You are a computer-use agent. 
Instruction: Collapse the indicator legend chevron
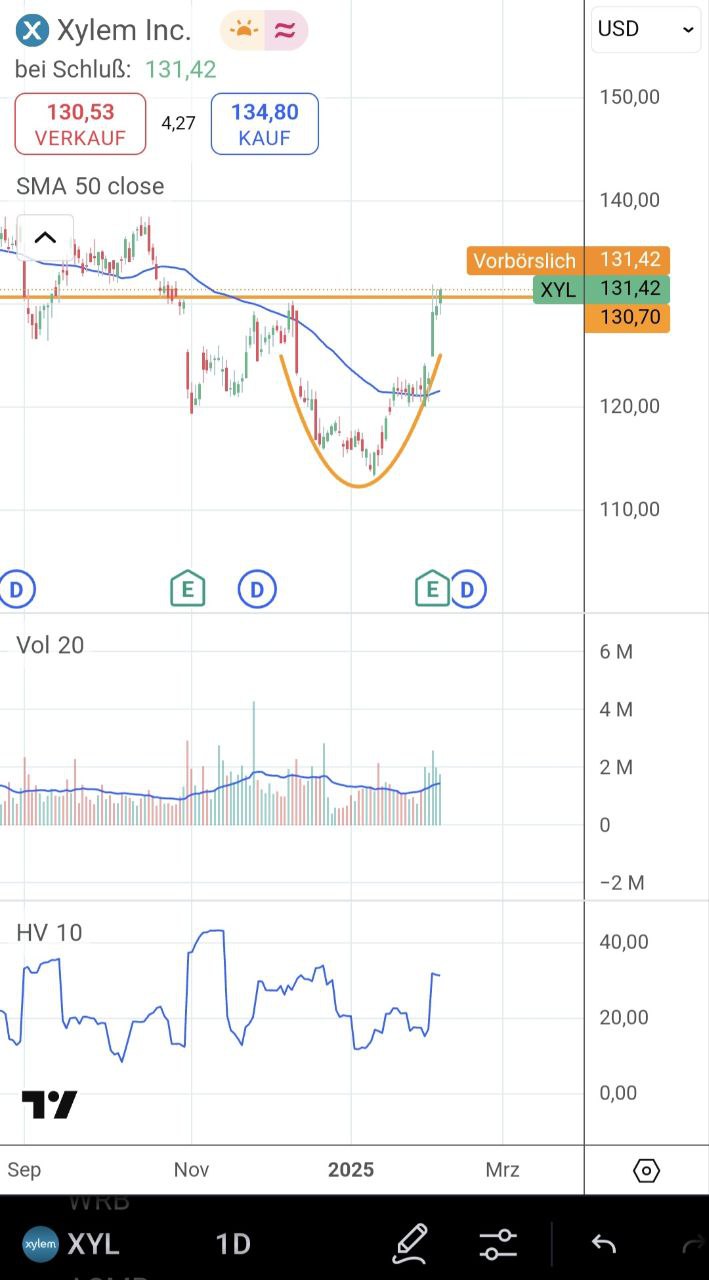[45, 238]
